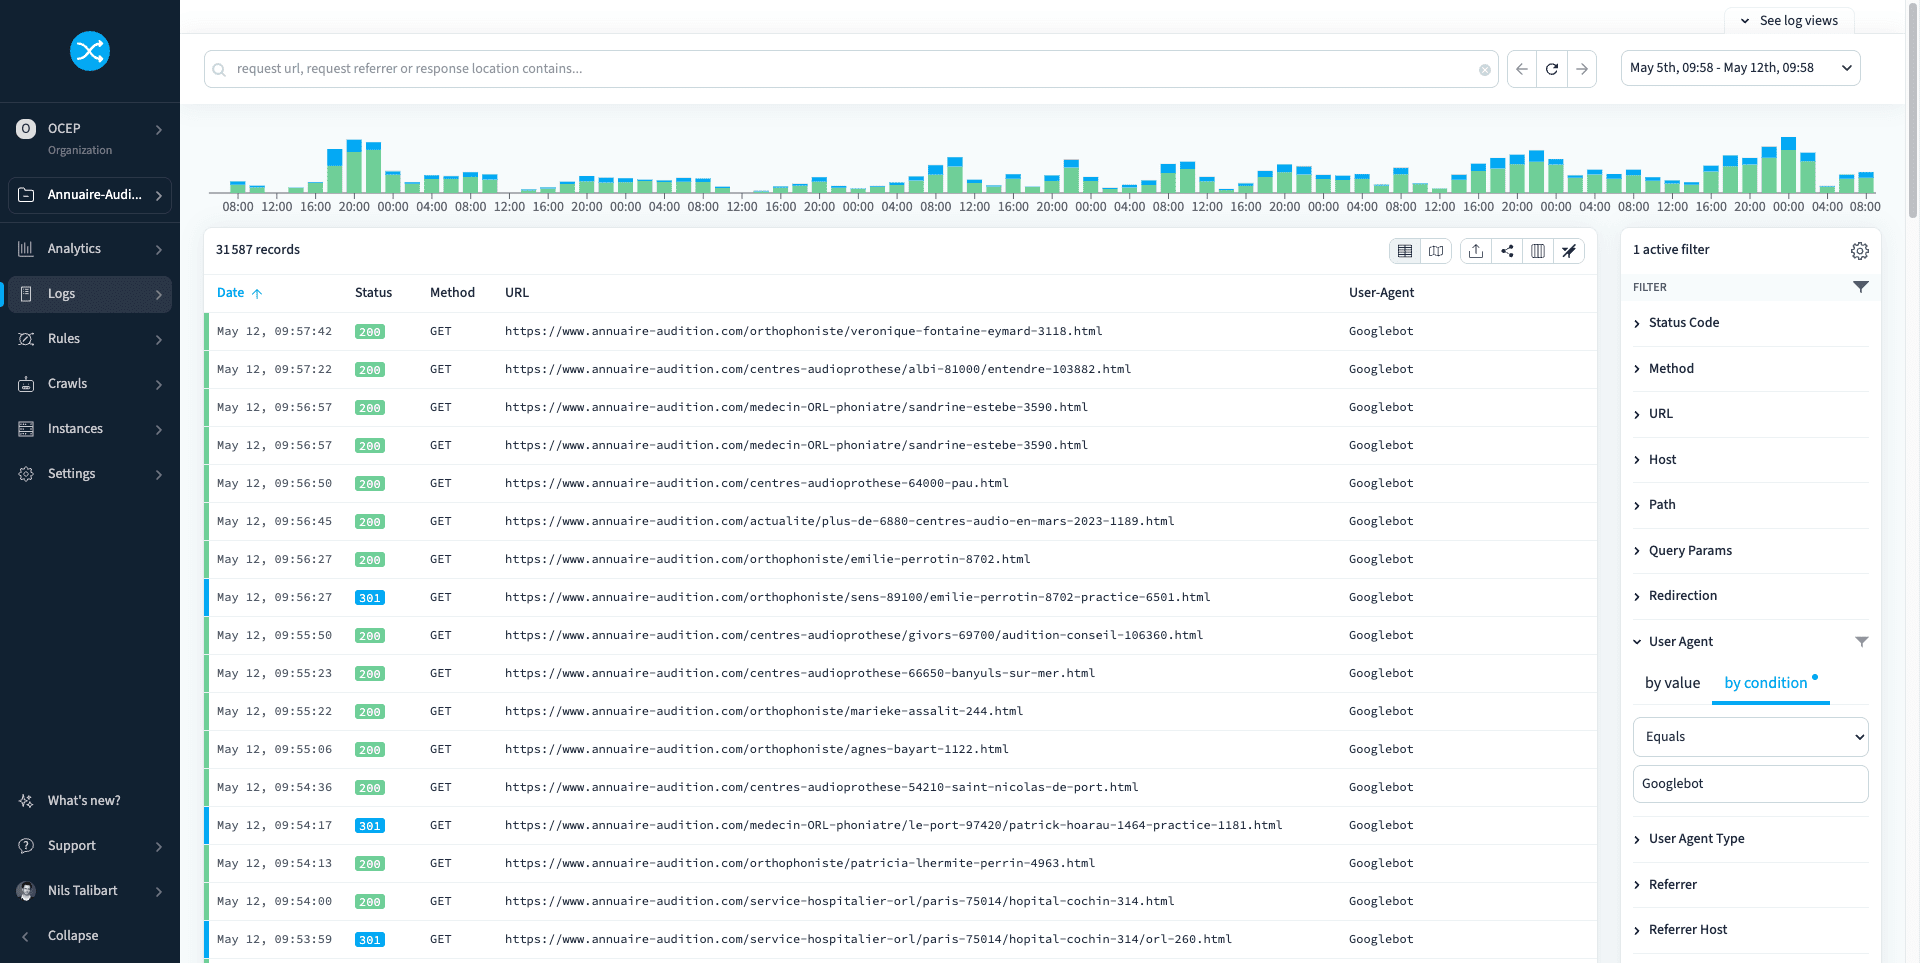Open the Support menu

(x=90, y=846)
